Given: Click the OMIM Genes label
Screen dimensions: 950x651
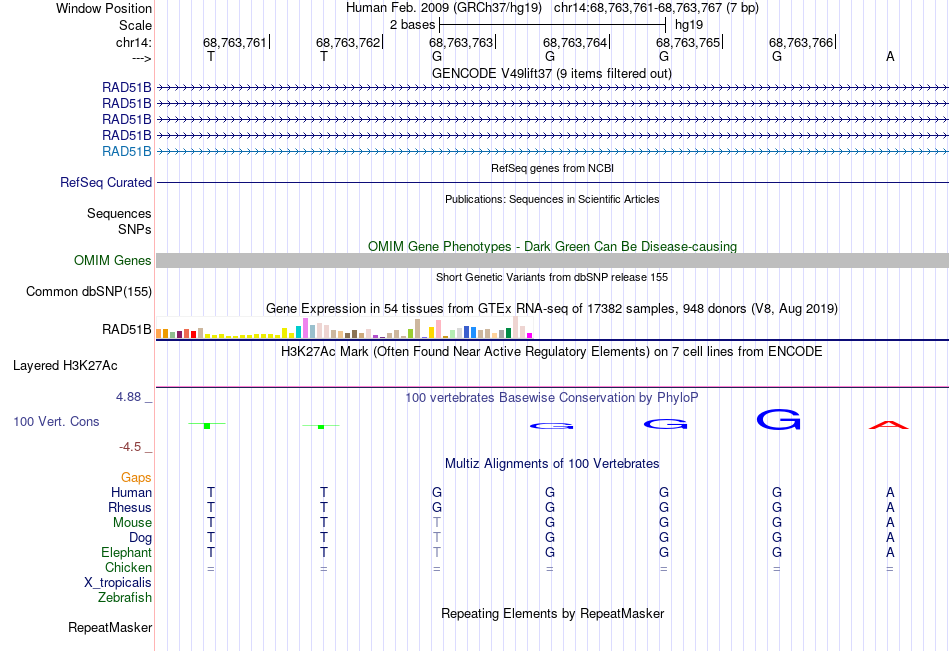Looking at the screenshot, I should (x=112, y=261).
